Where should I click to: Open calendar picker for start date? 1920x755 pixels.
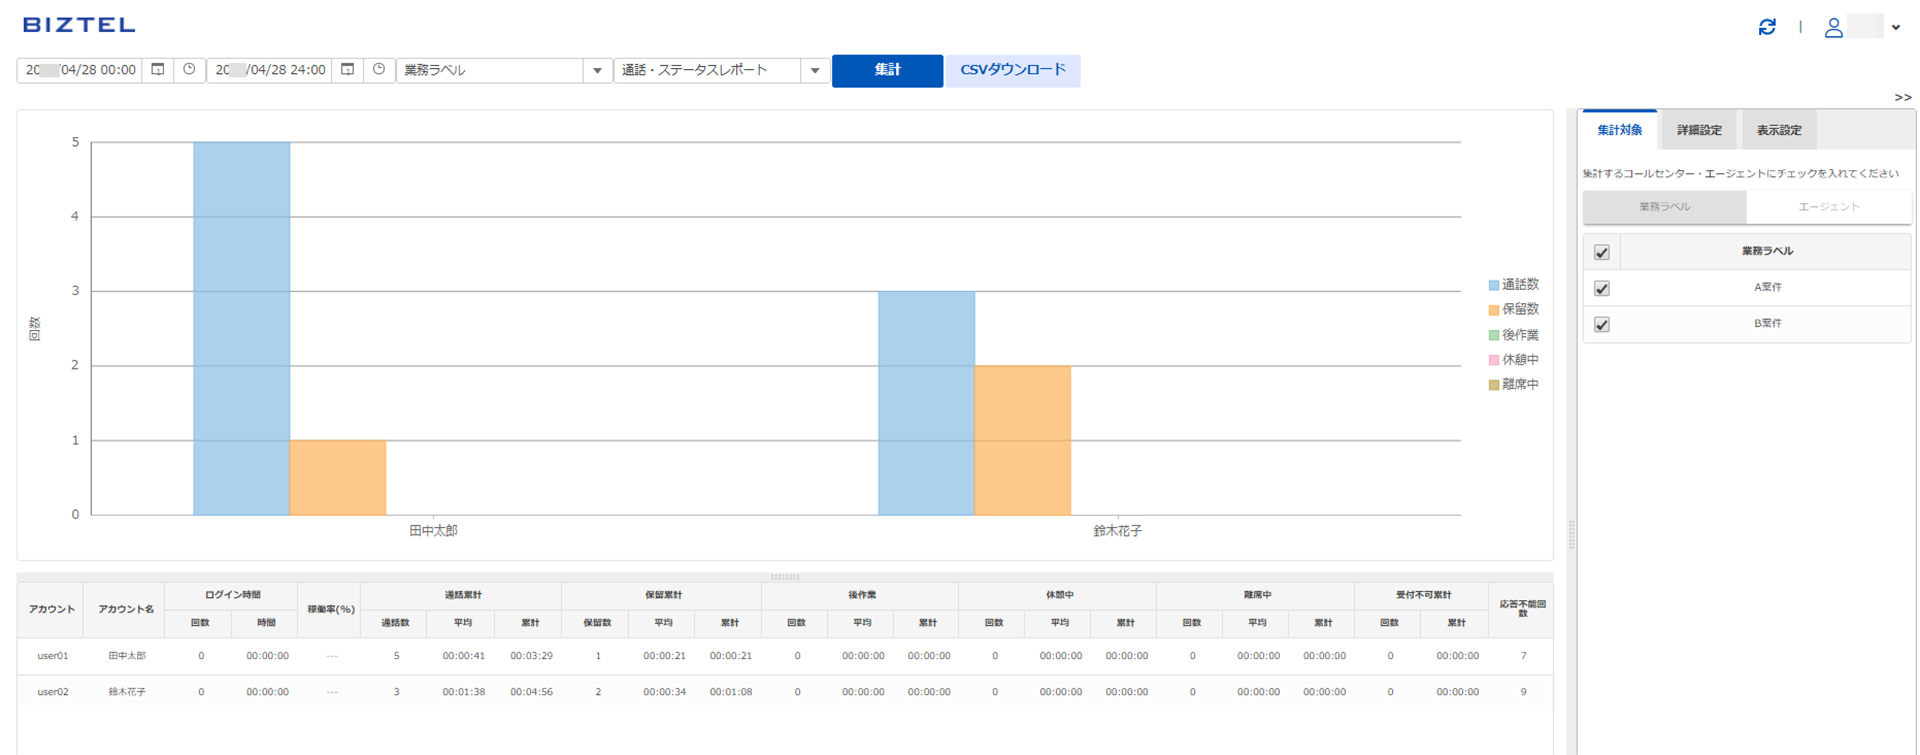point(158,70)
